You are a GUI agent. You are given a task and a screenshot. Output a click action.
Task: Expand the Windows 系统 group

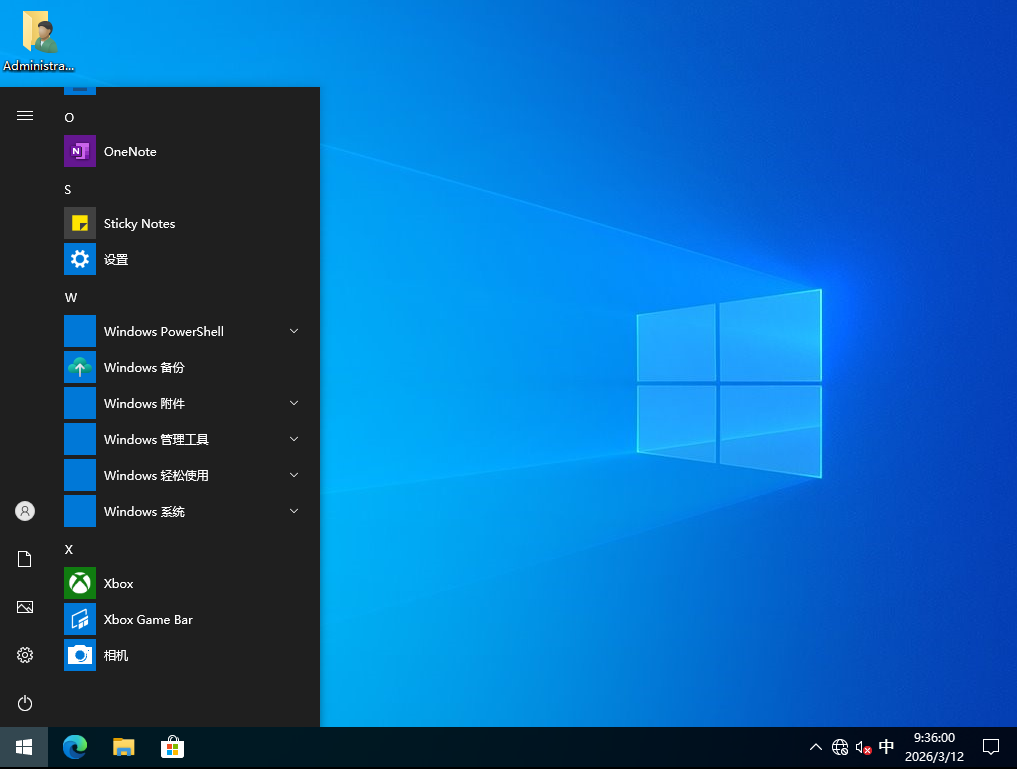pos(293,511)
